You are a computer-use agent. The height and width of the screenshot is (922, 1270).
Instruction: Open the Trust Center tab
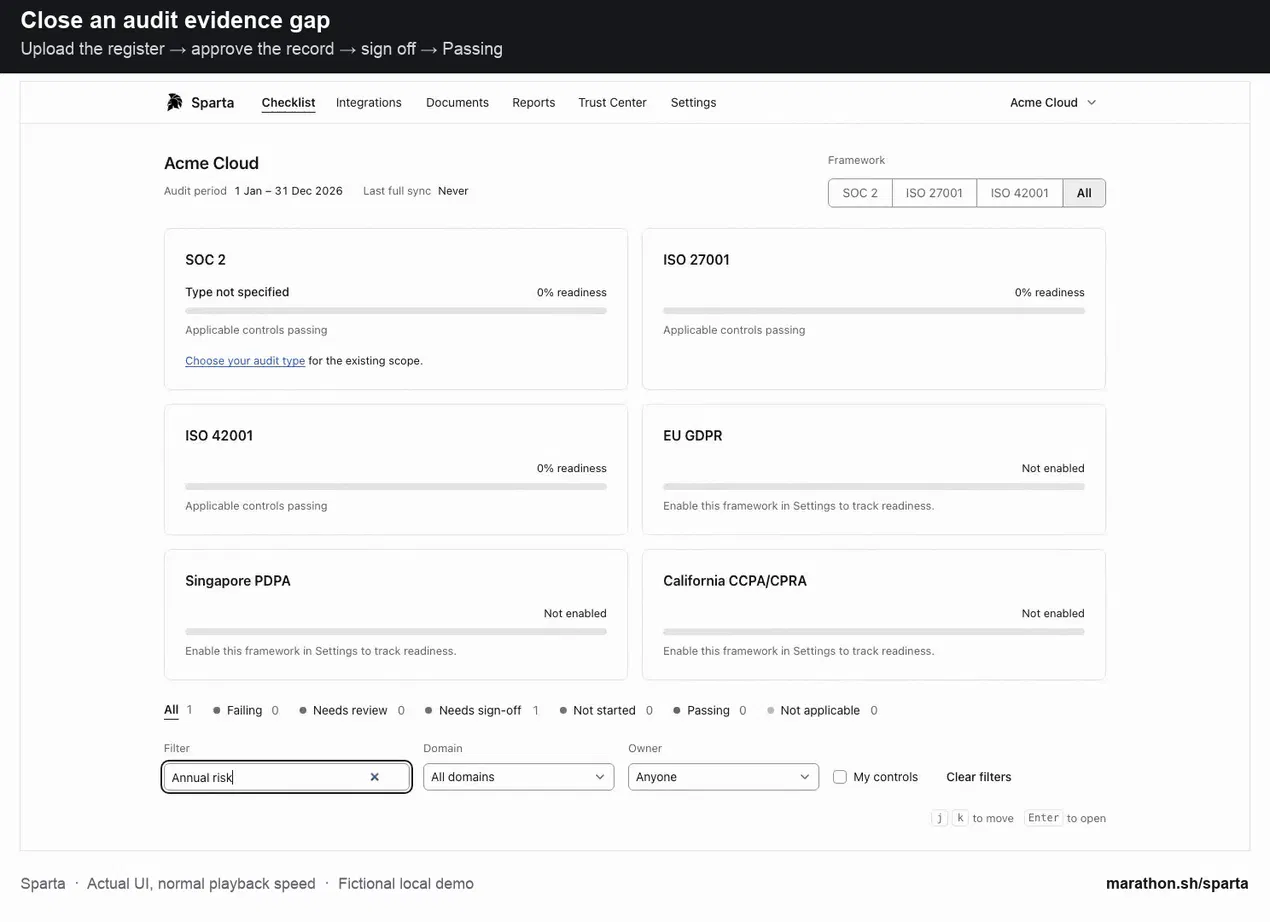[x=612, y=102]
